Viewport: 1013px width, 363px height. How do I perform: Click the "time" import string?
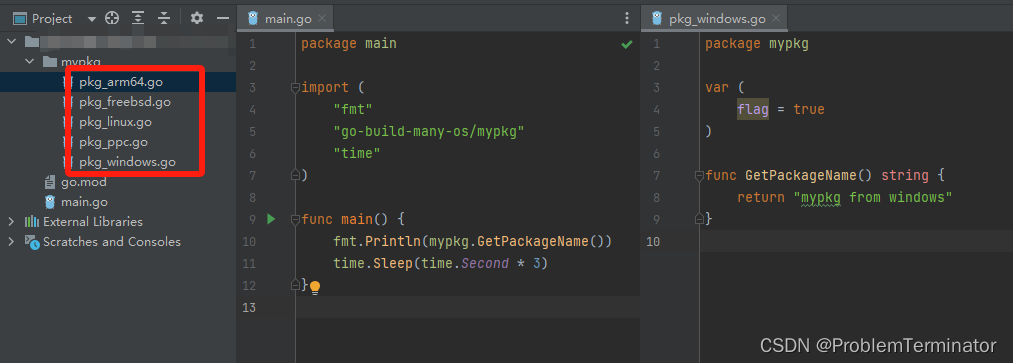pyautogui.click(x=357, y=153)
